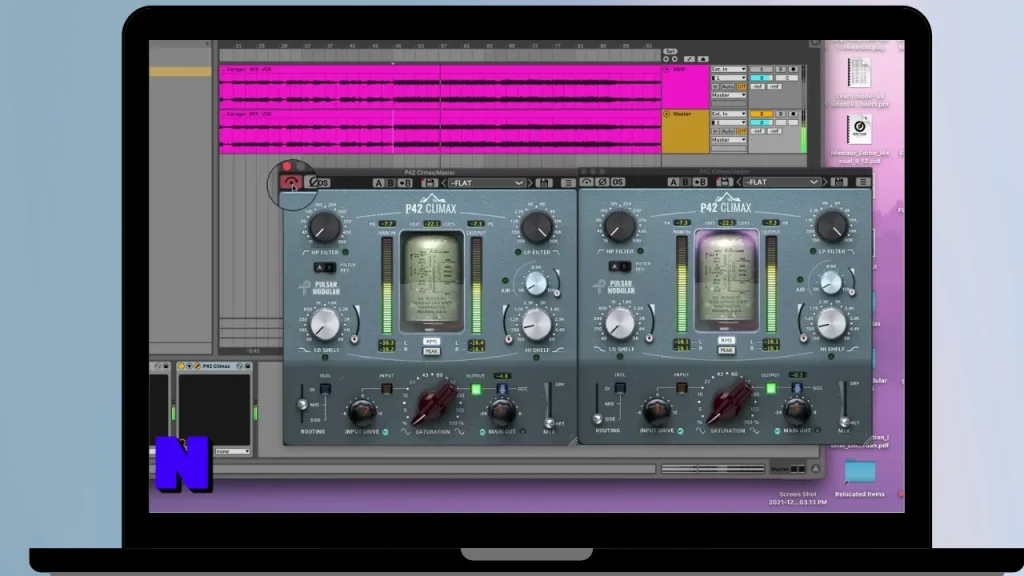Viewport: 1024px width, 576px height.
Task: Open the hamburger menu in left P42 Climax
Action: (568, 184)
